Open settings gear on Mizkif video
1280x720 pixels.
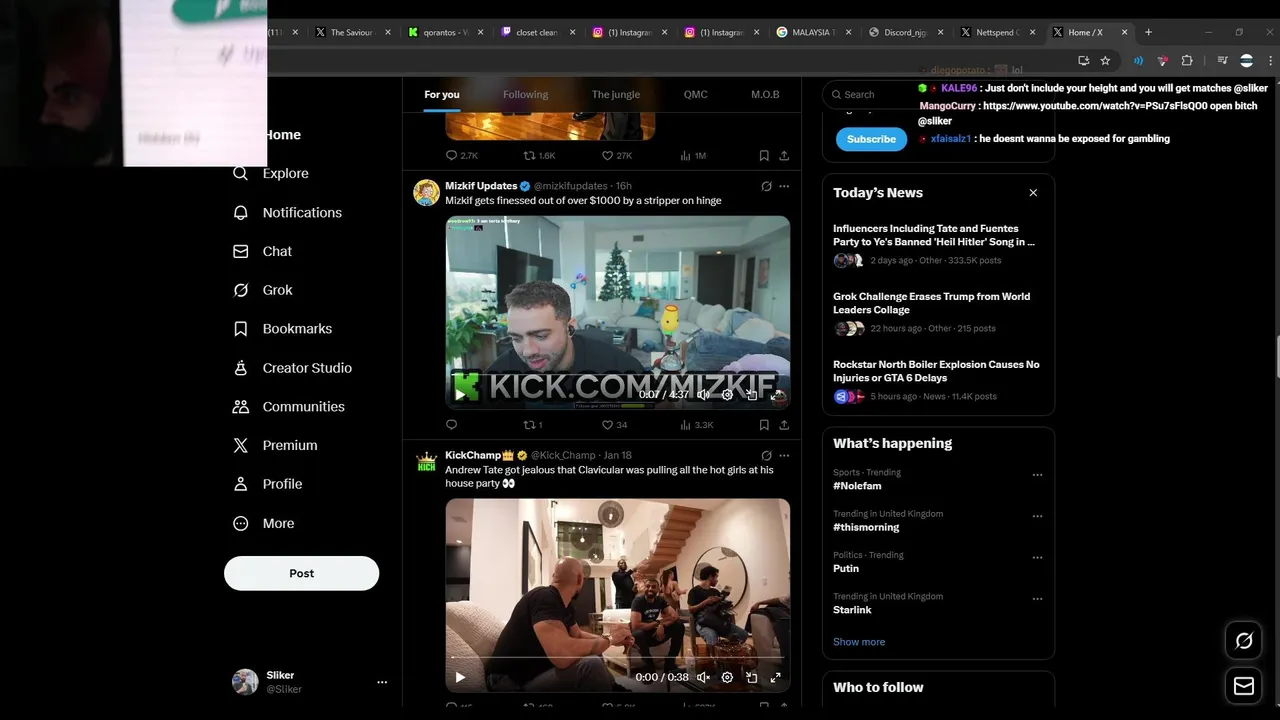click(x=727, y=395)
